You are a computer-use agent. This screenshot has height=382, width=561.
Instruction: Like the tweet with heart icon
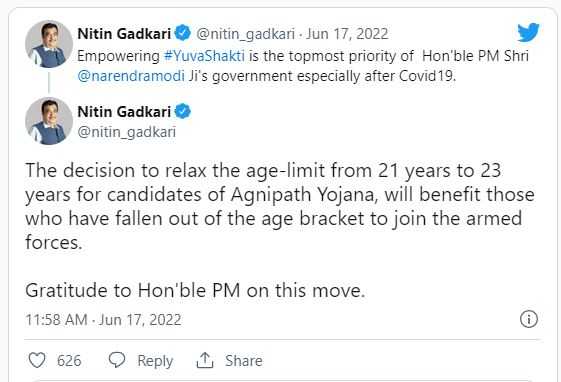tap(37, 360)
